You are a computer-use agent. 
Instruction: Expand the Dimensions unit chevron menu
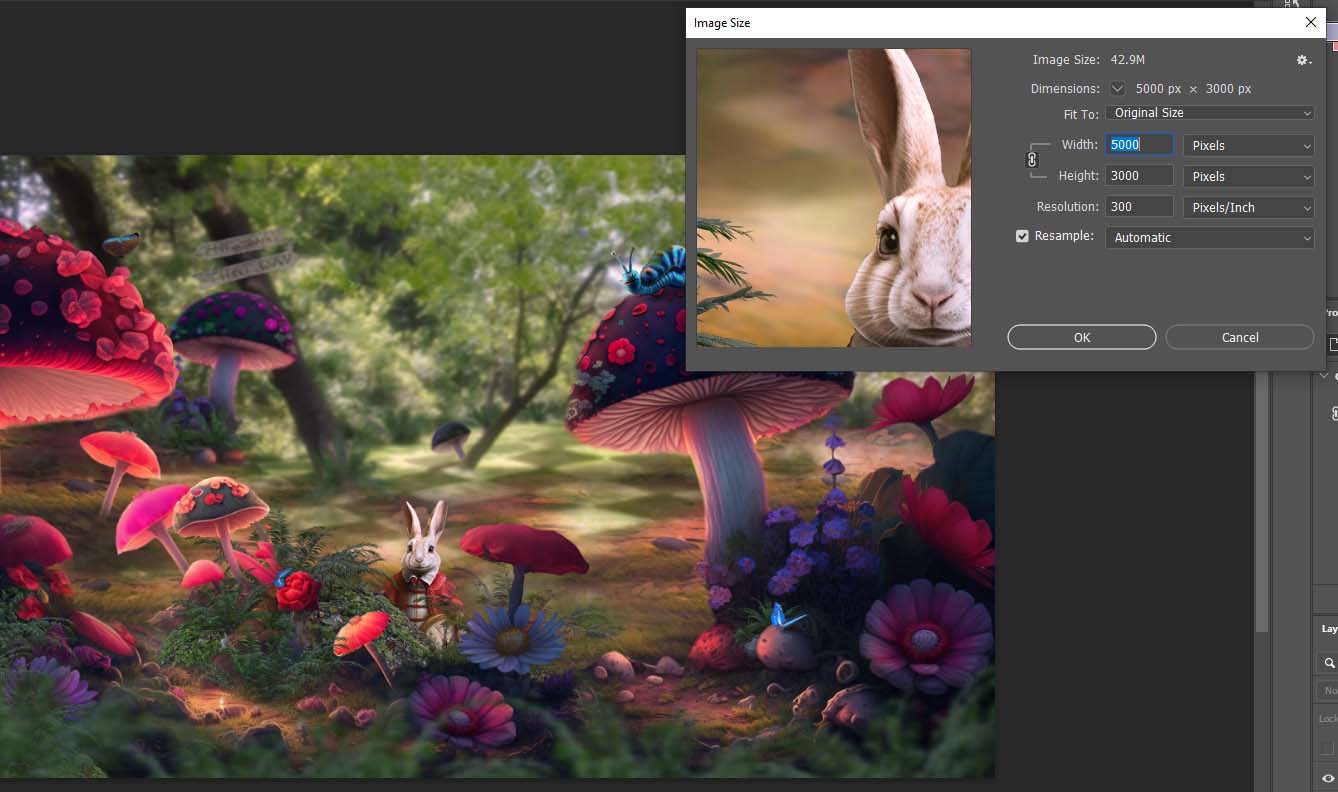pos(1117,89)
